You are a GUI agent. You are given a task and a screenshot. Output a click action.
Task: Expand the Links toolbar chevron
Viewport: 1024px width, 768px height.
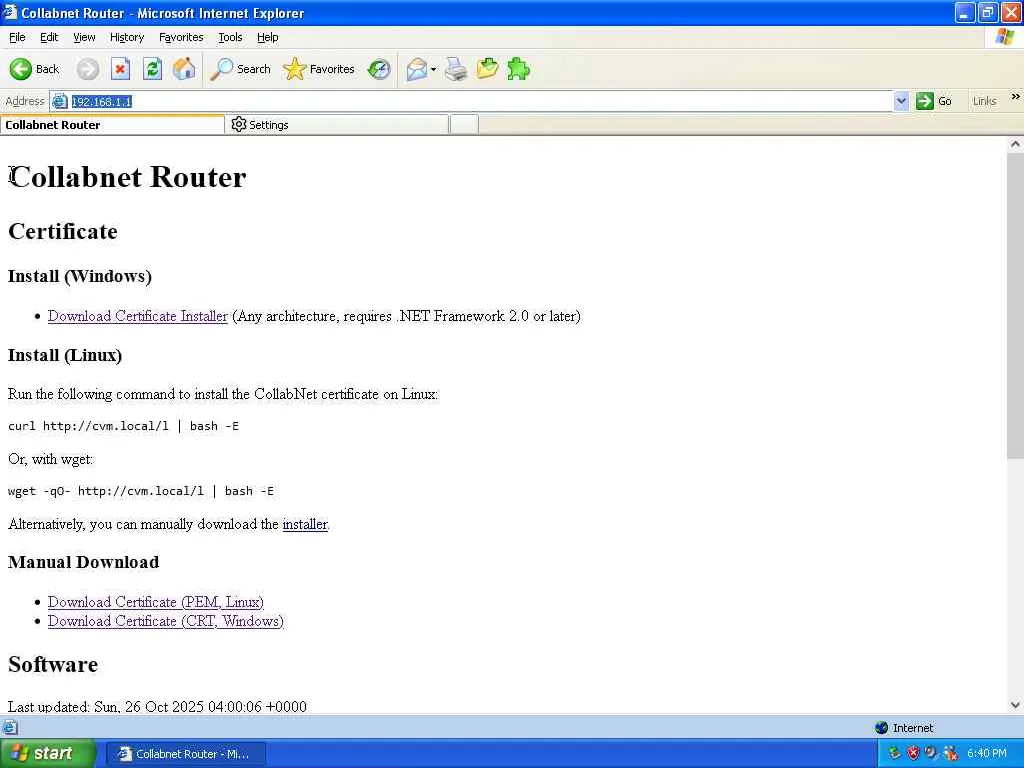[1015, 97]
